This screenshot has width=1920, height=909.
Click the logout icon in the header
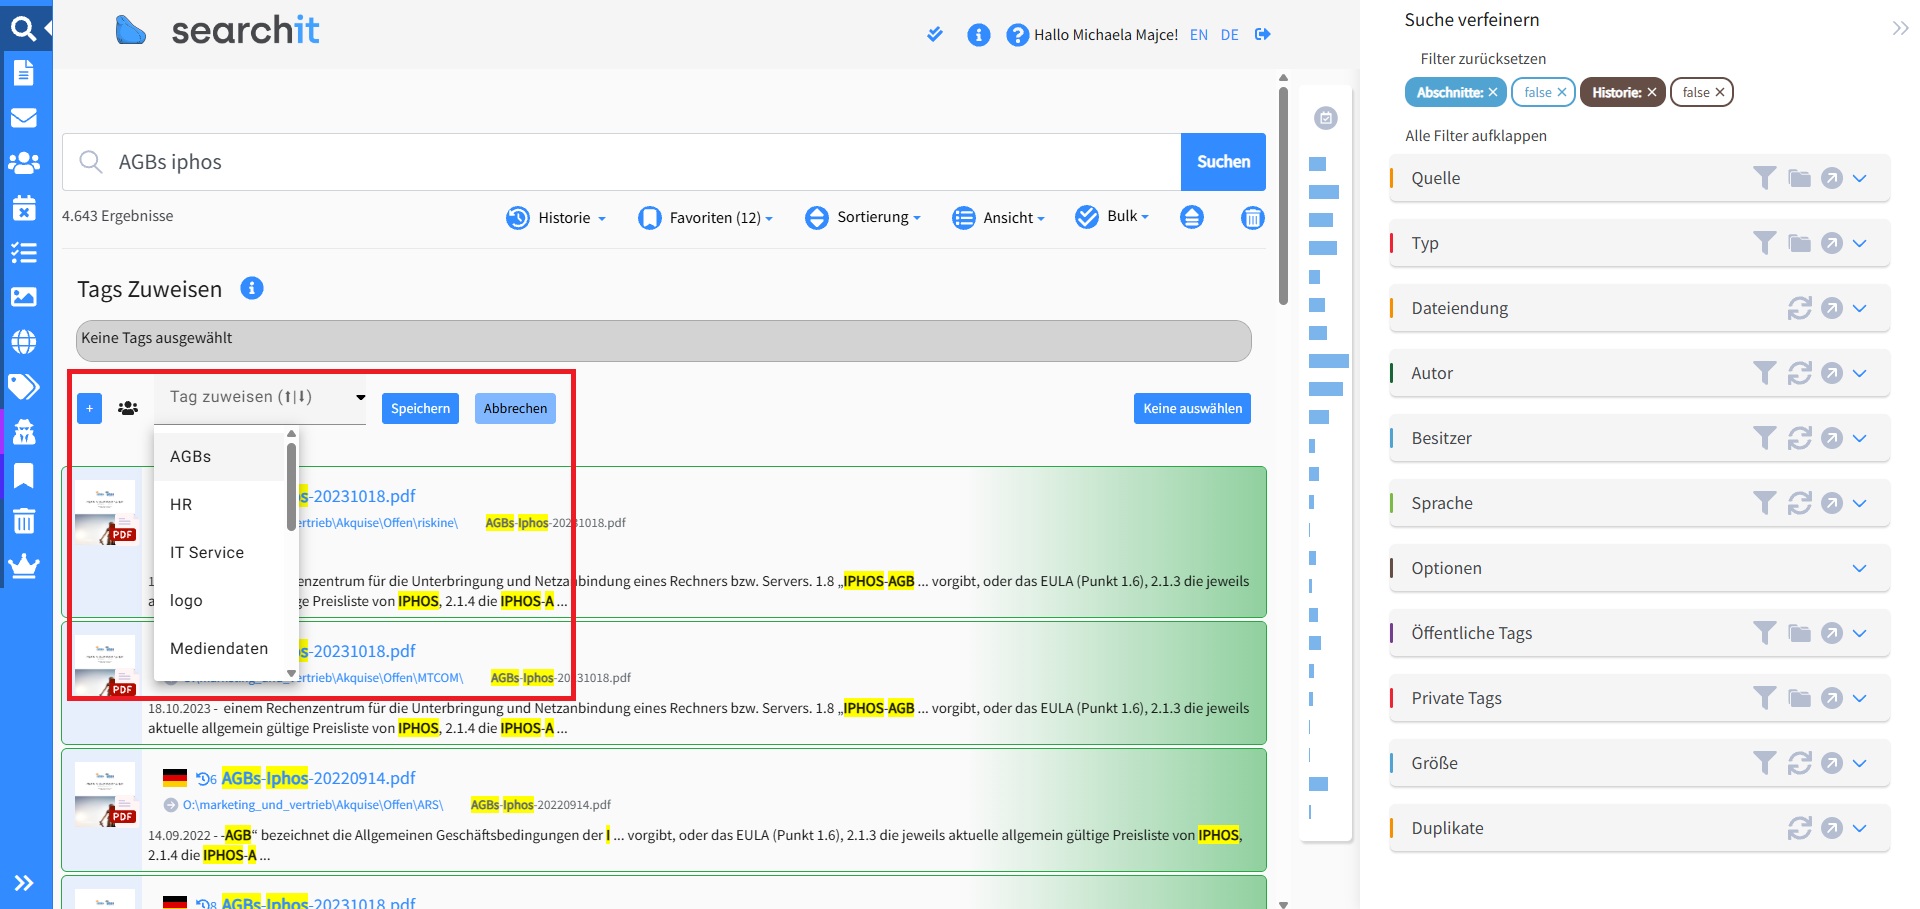(1263, 34)
